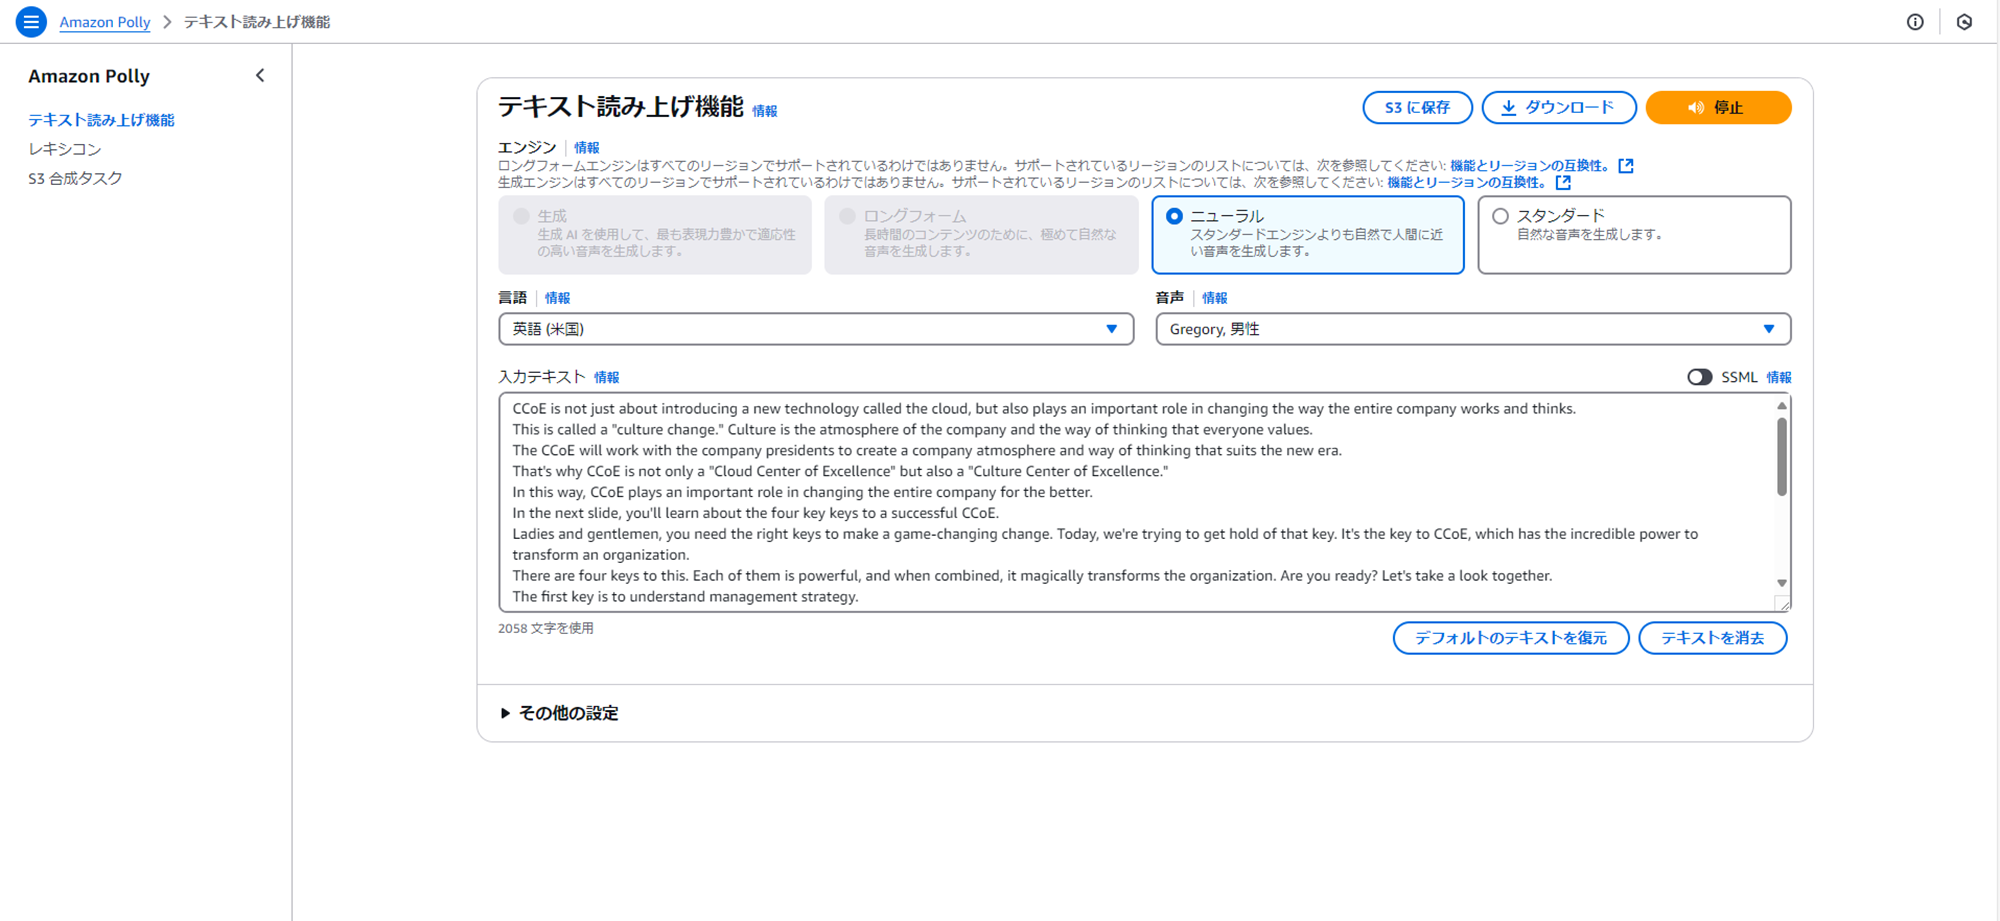Click the S3 に保存 button
Viewport: 2000px width, 921px height.
coord(1417,108)
